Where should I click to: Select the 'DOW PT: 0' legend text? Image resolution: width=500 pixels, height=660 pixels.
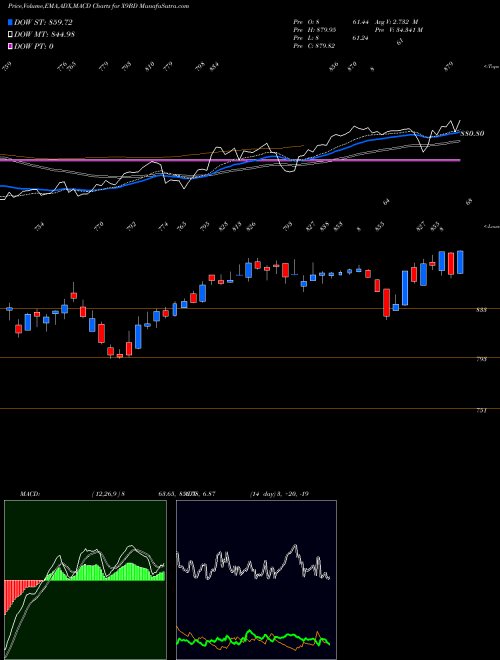(x=34, y=46)
